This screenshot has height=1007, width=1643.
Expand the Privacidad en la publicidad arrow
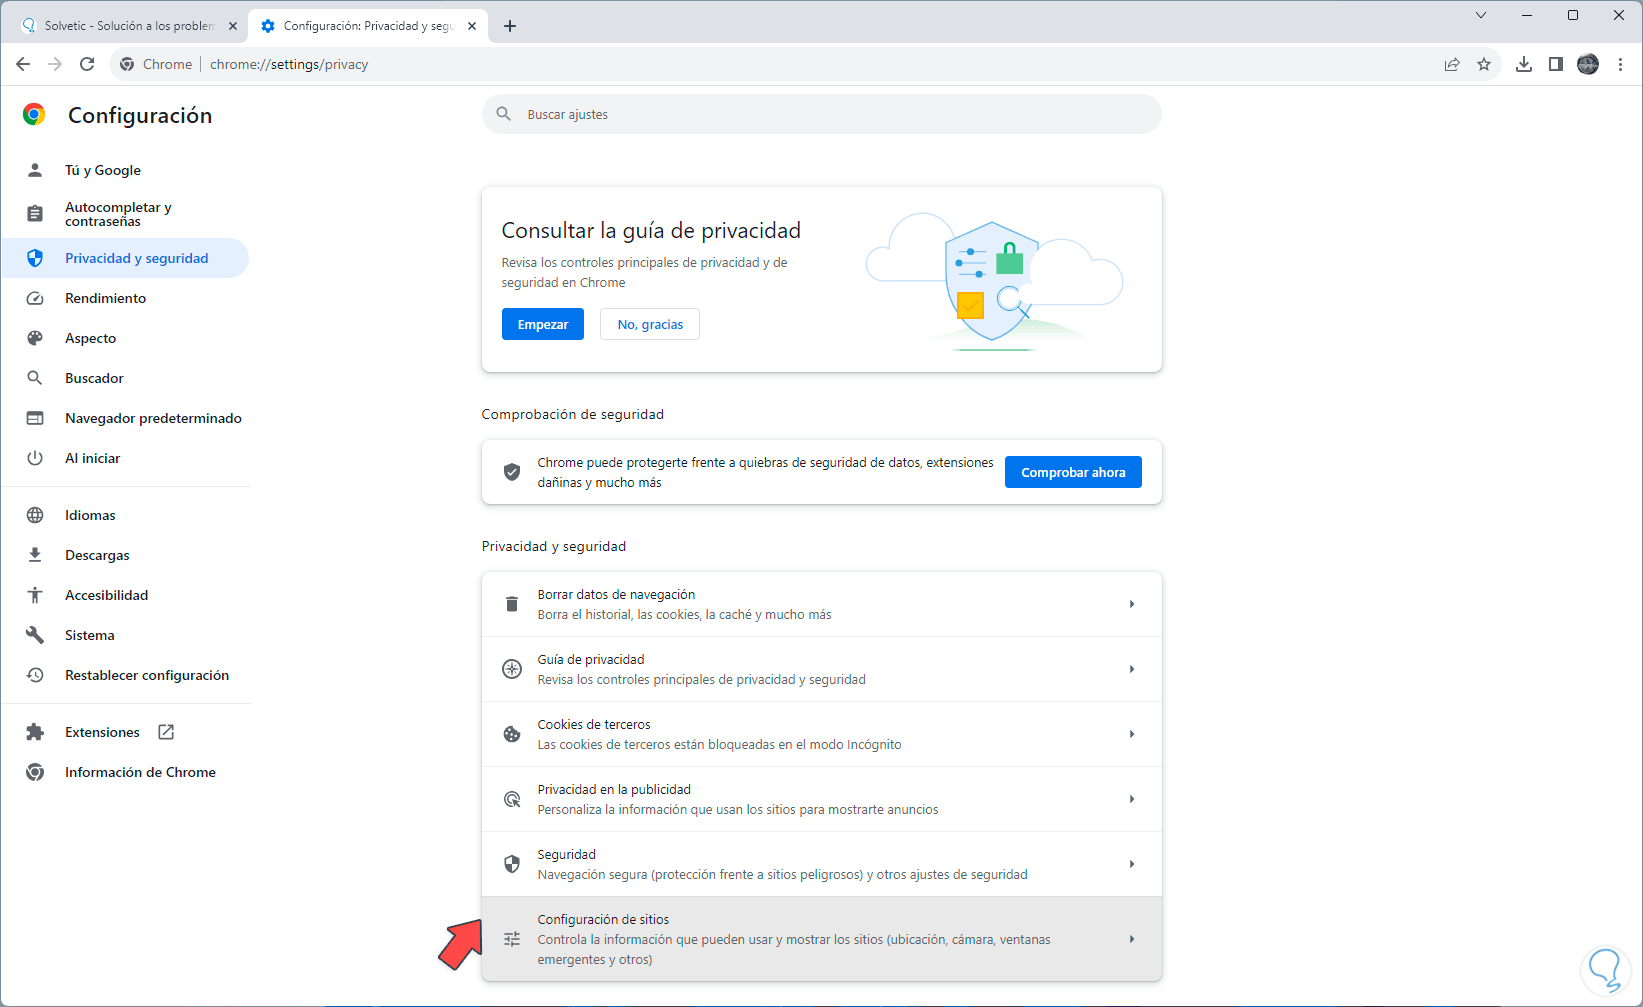coord(1132,799)
